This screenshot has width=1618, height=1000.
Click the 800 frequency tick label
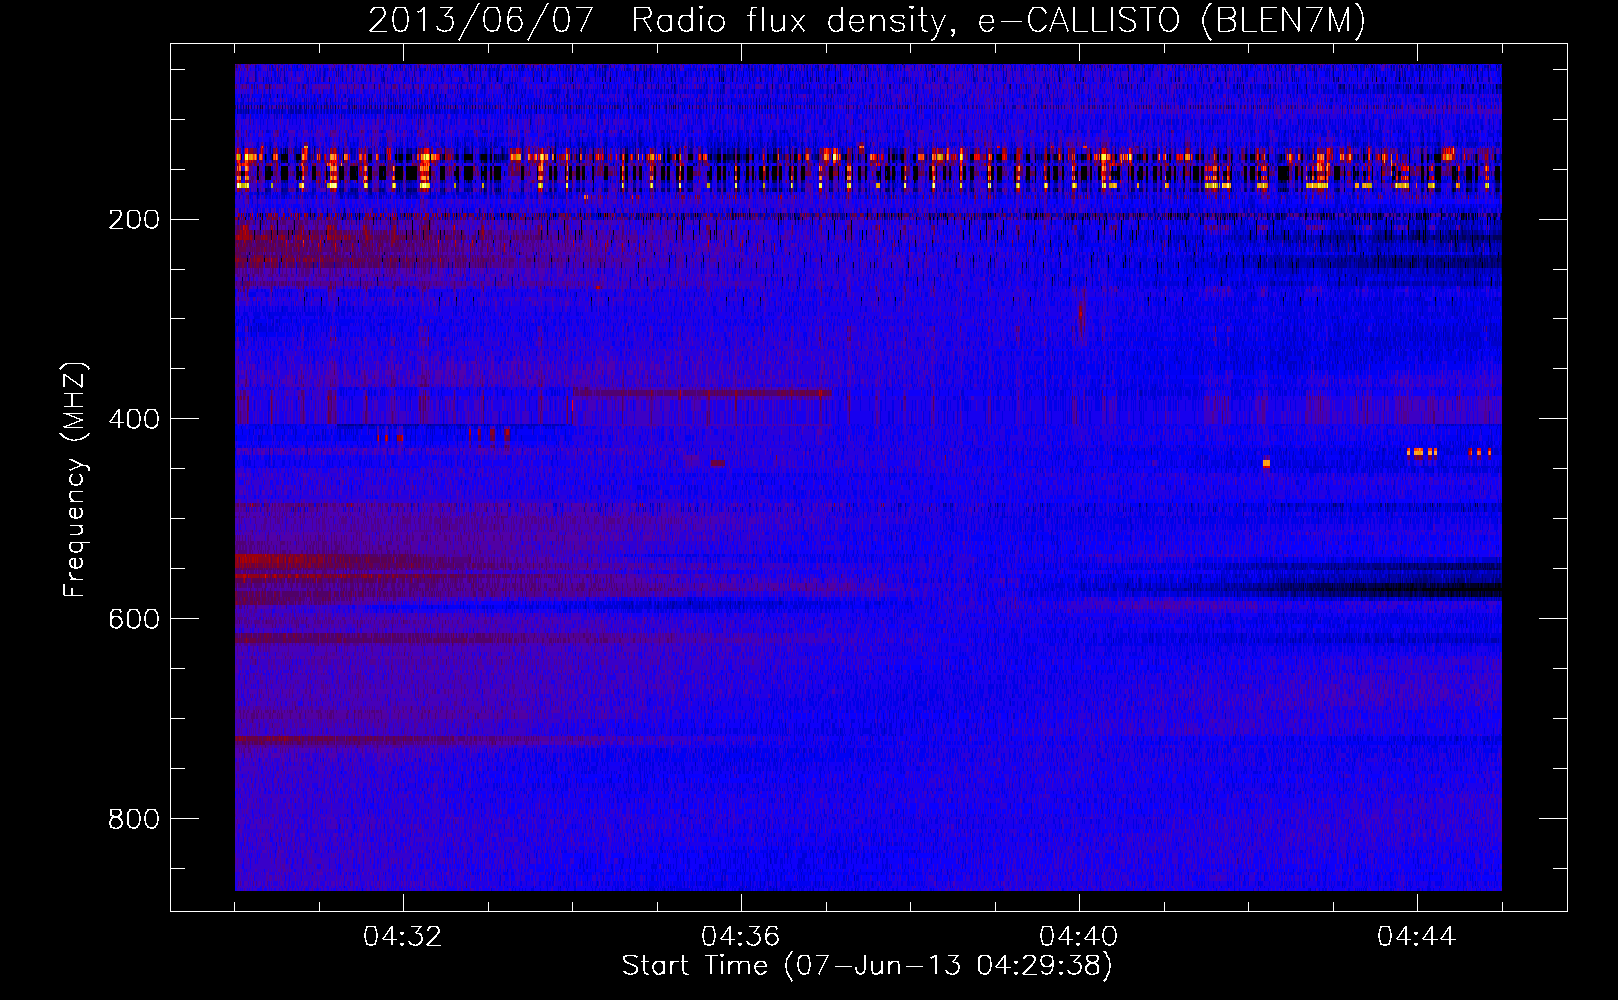(x=134, y=819)
